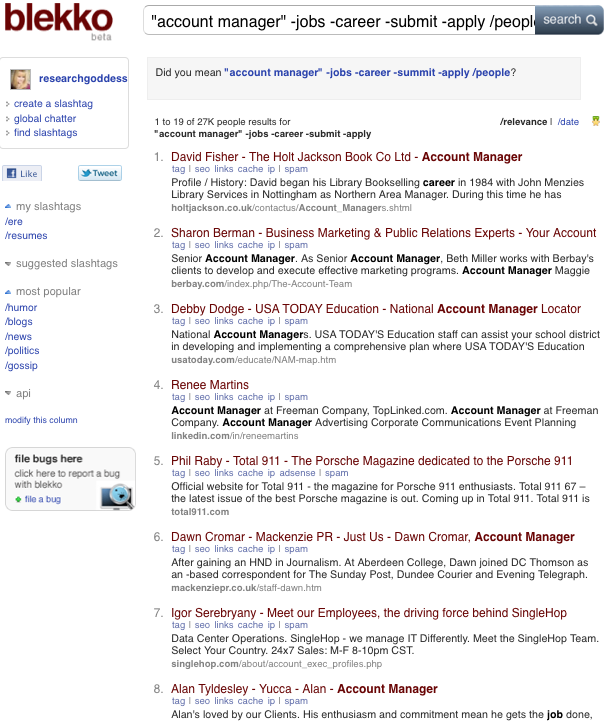Click the linkedin.com/in/reneemartins URL
611x721 pixels.
coord(234,435)
